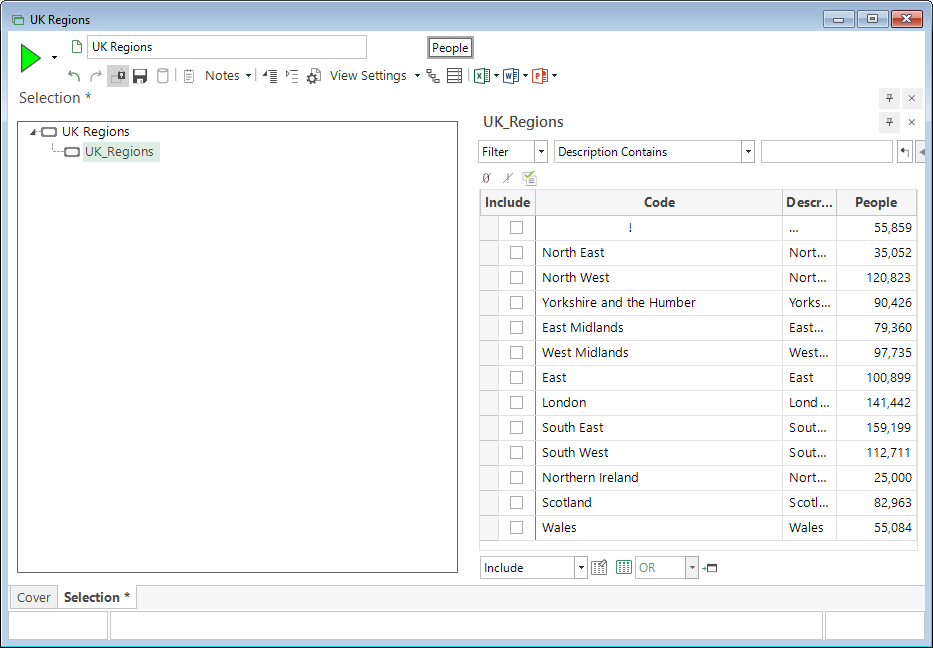Switch to the Cover tab

pyautogui.click(x=33, y=597)
